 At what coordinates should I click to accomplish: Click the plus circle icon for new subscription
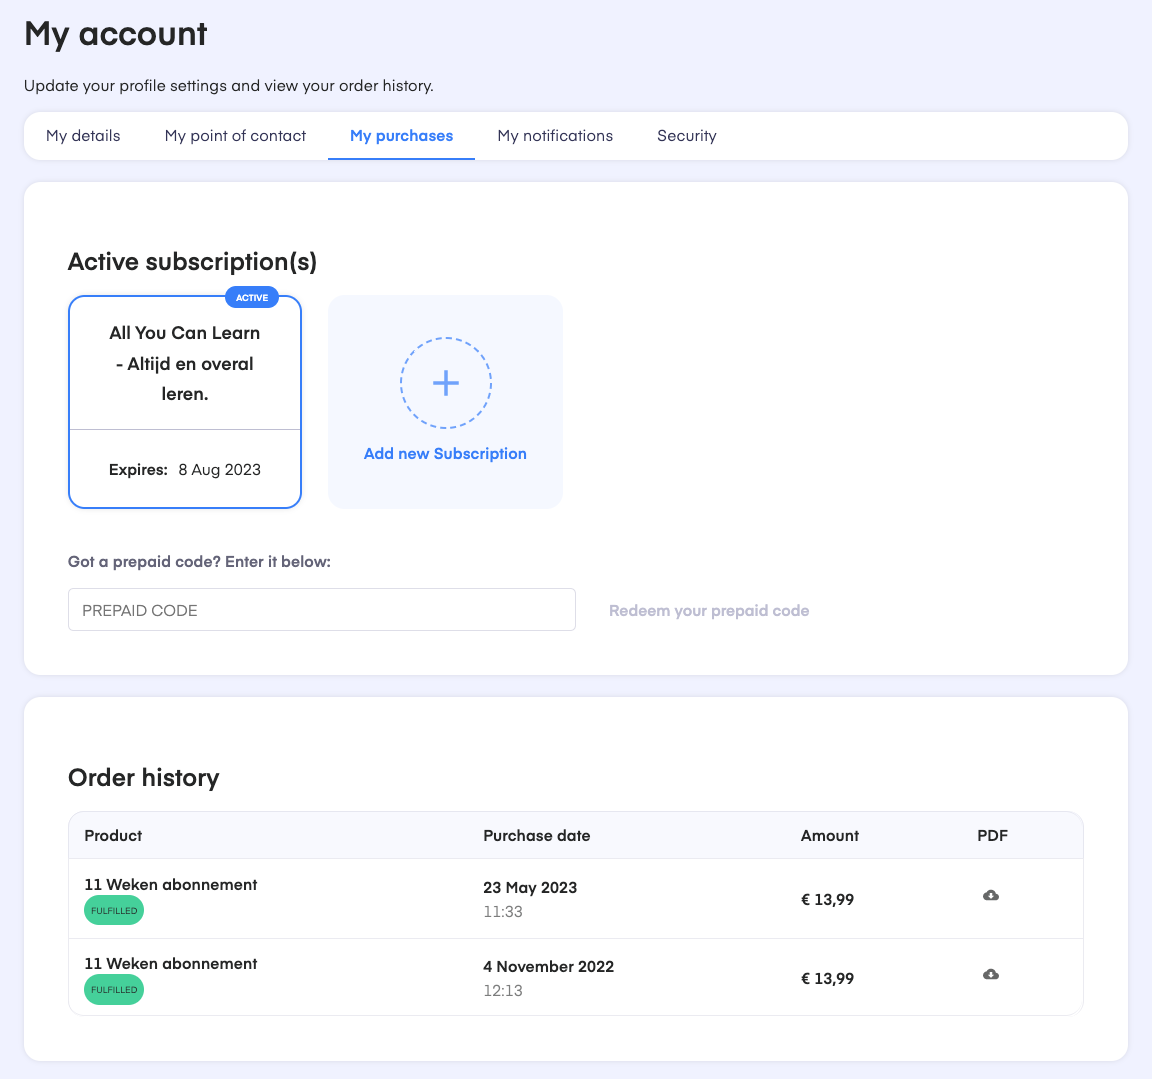445,383
